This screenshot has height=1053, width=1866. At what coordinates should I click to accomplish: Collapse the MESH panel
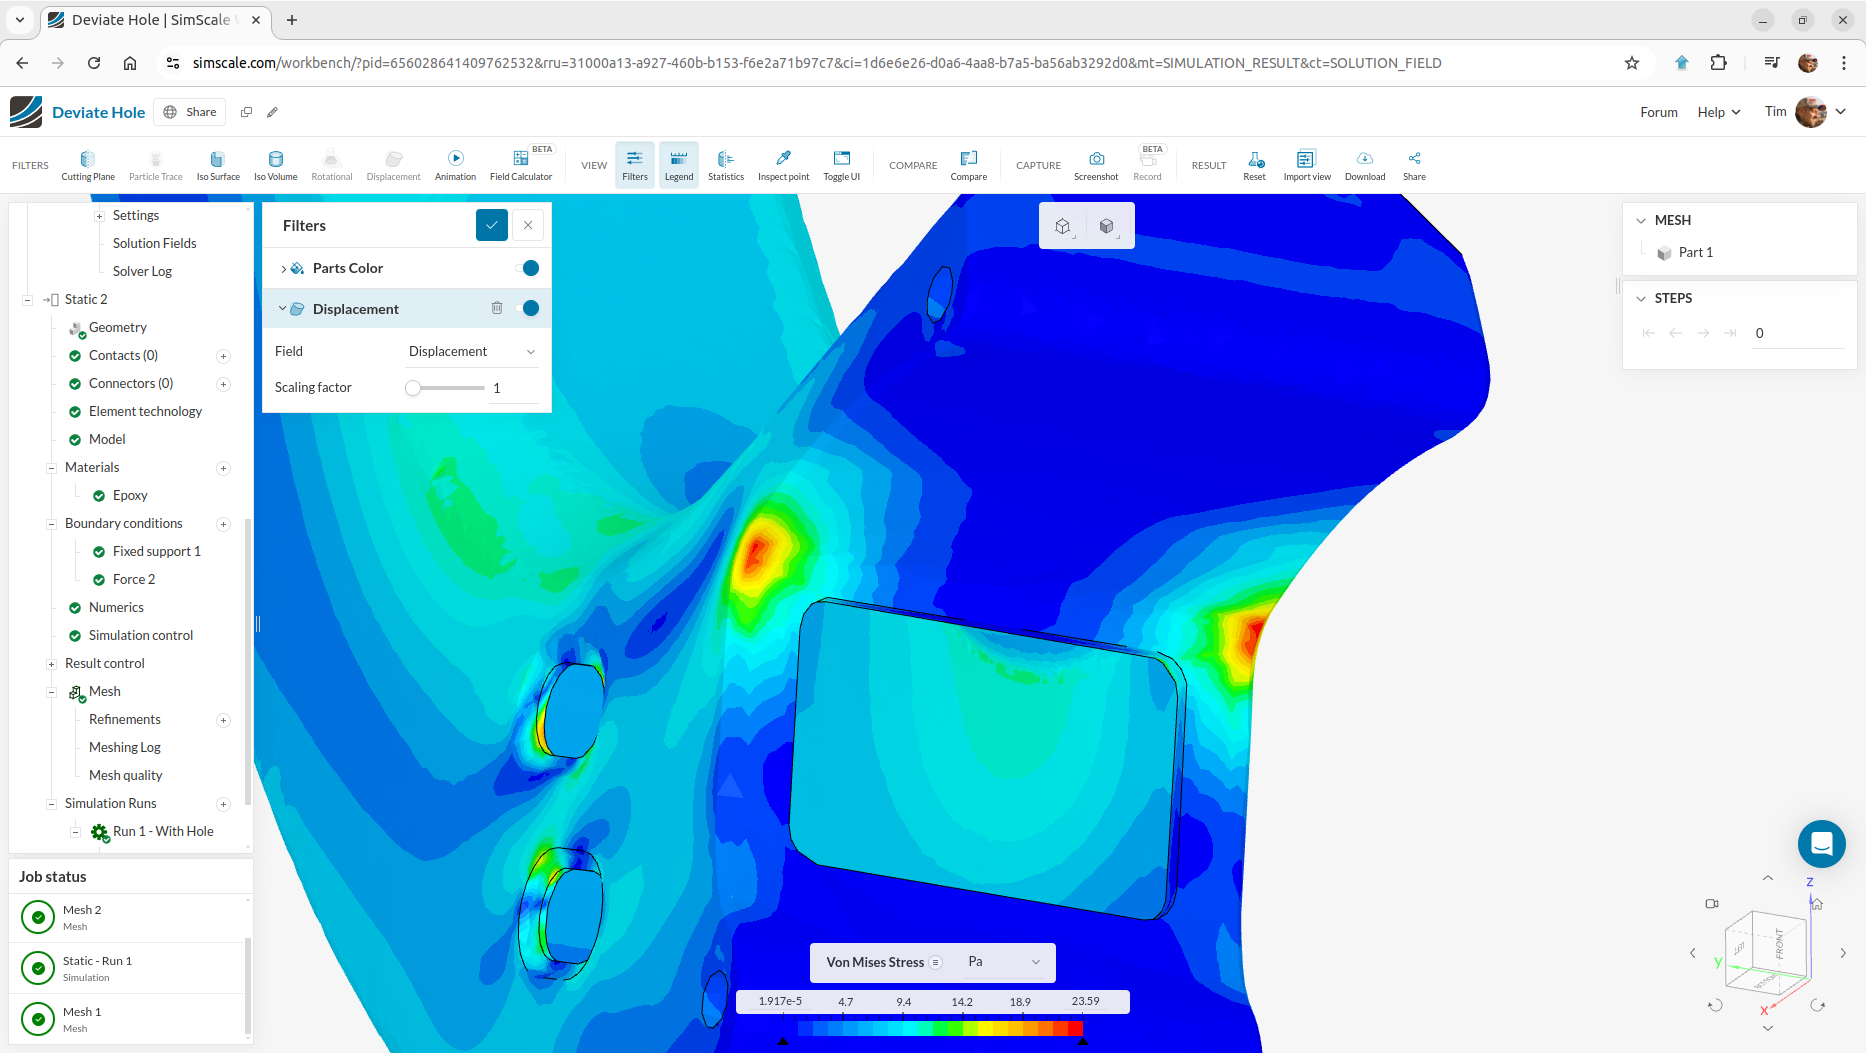tap(1641, 220)
